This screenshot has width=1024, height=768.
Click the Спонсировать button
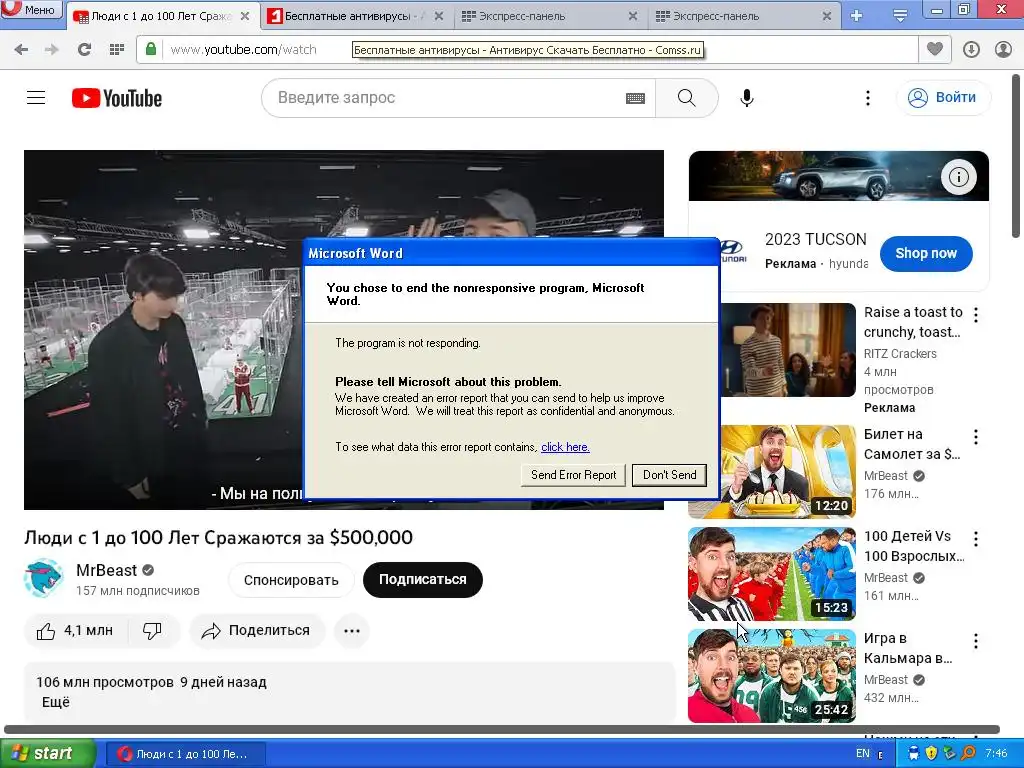[291, 580]
